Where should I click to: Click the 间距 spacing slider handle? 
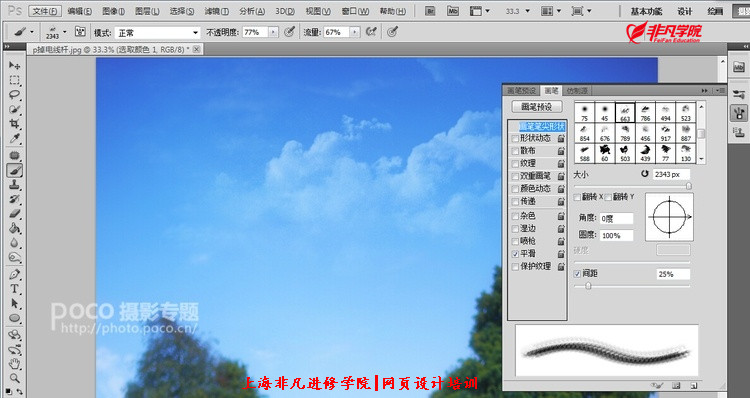click(x=588, y=286)
